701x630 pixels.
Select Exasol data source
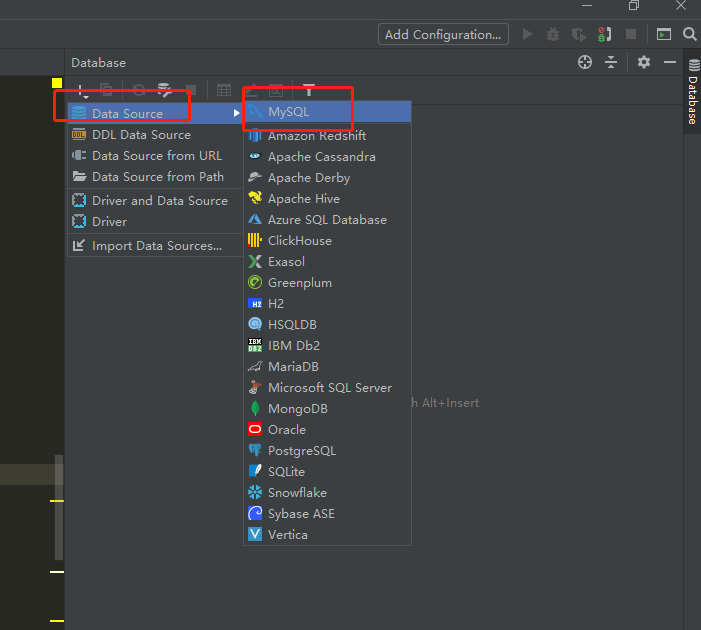pyautogui.click(x=327, y=262)
